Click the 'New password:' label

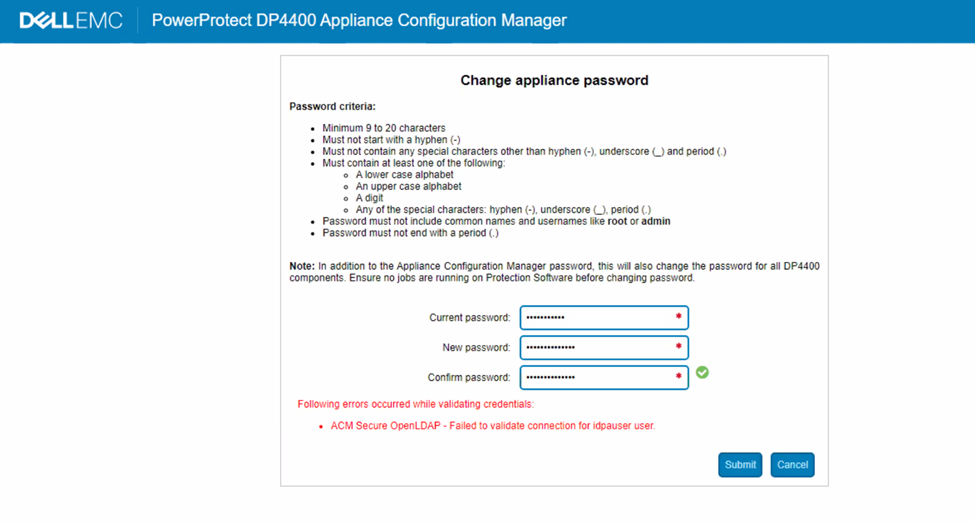476,348
